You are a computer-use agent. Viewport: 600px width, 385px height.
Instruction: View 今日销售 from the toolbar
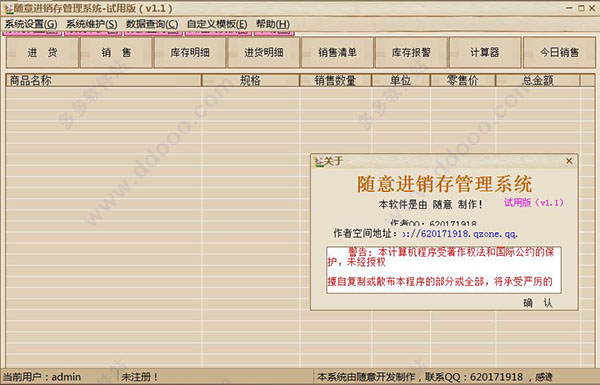(x=559, y=52)
